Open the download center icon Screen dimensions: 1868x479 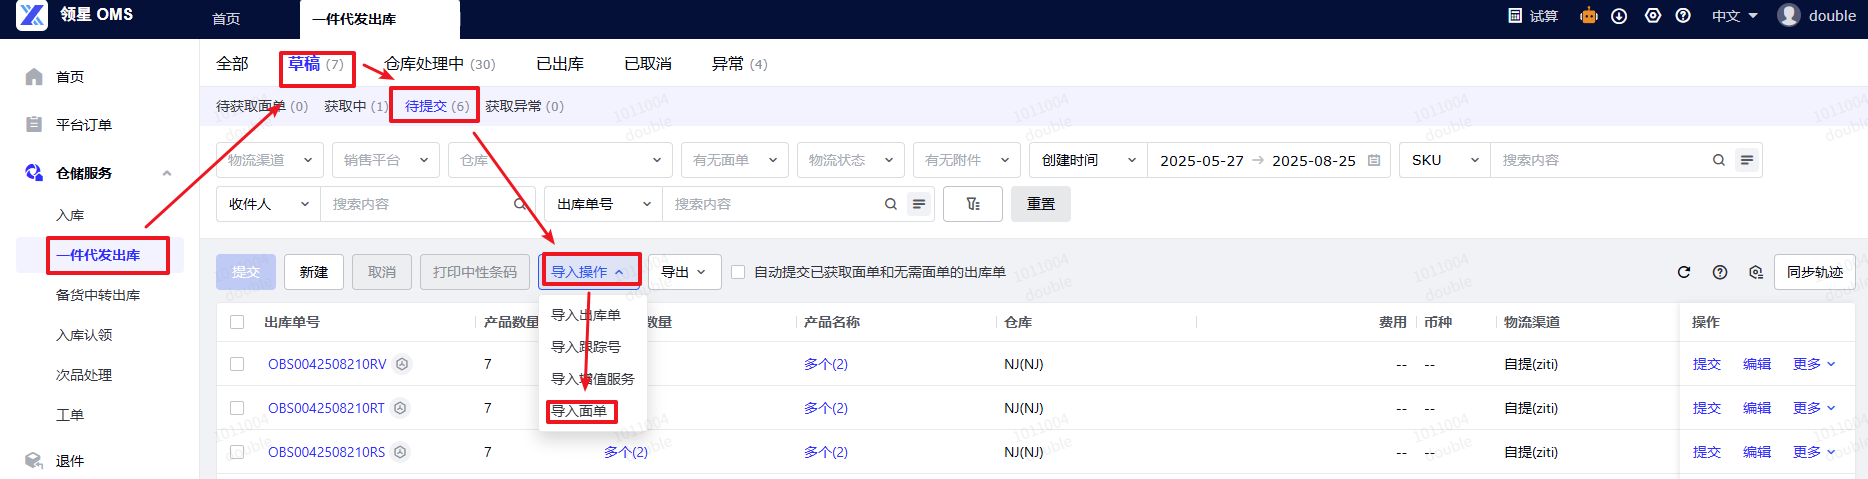click(x=1619, y=16)
